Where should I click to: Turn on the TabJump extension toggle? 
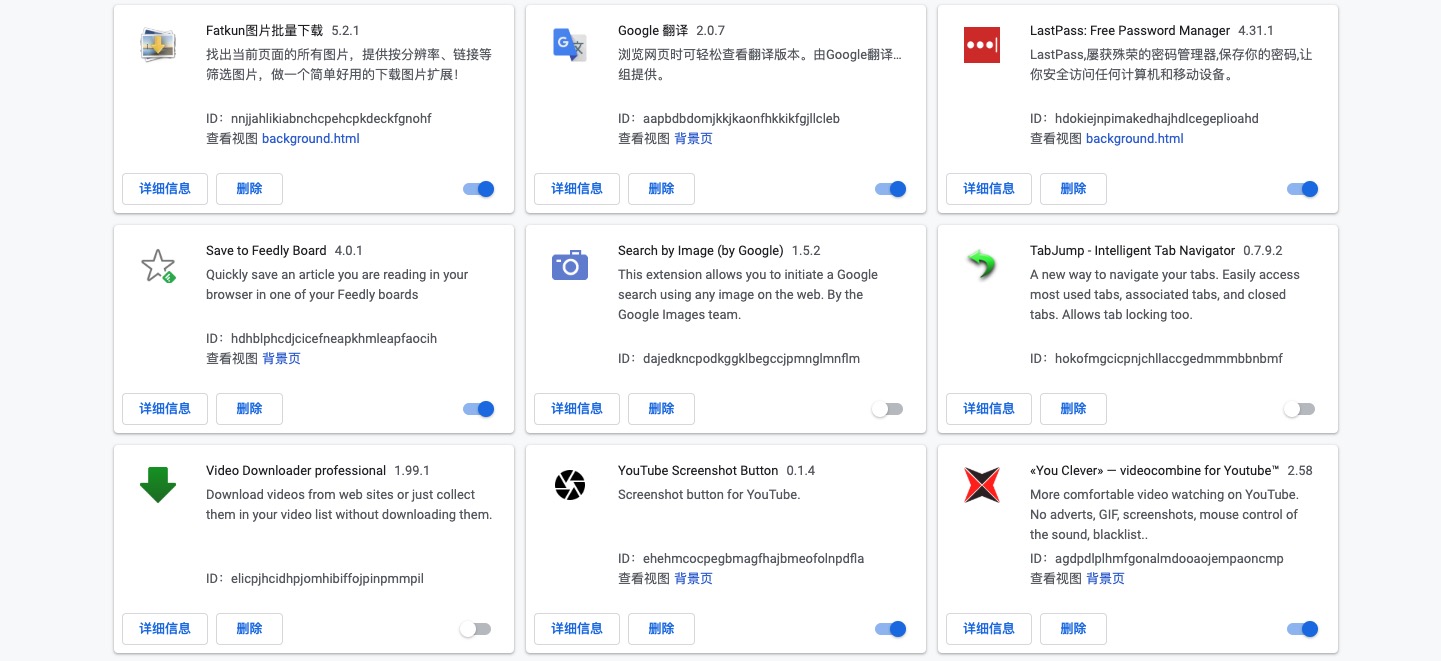pyautogui.click(x=1299, y=409)
